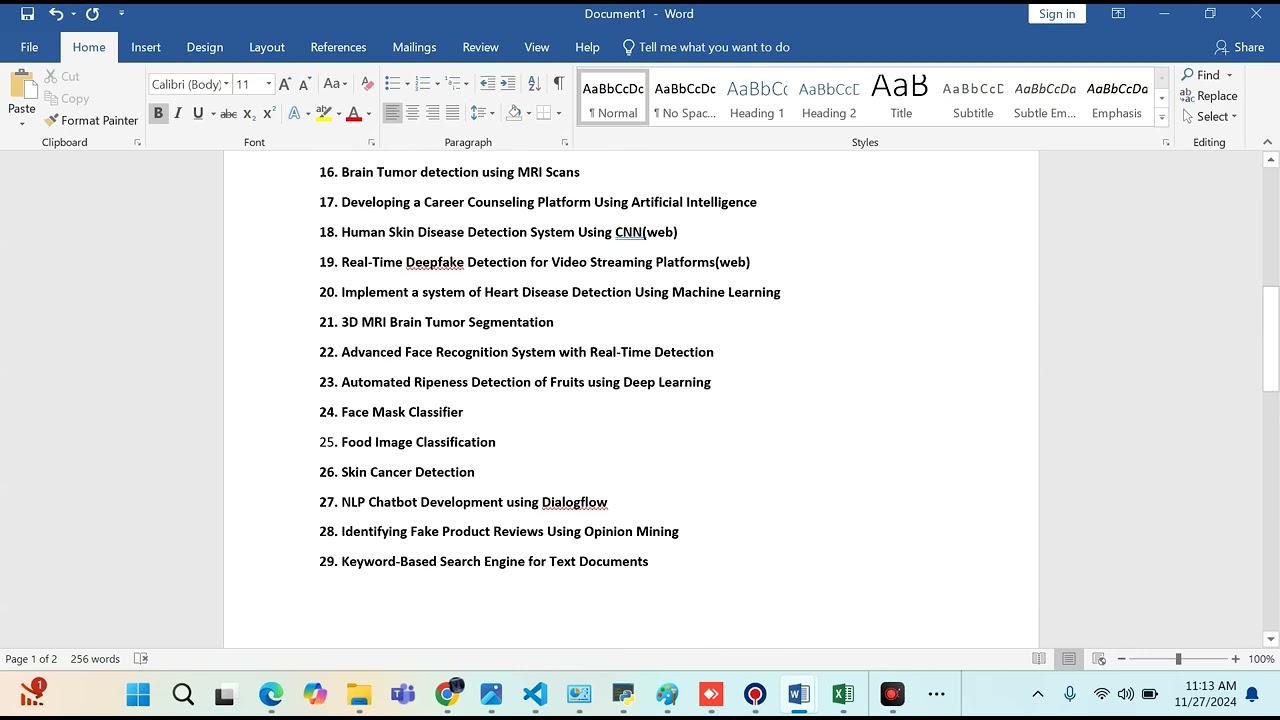Open the Paragraph settings dialog launcher
The width and height of the screenshot is (1280, 720).
point(565,143)
